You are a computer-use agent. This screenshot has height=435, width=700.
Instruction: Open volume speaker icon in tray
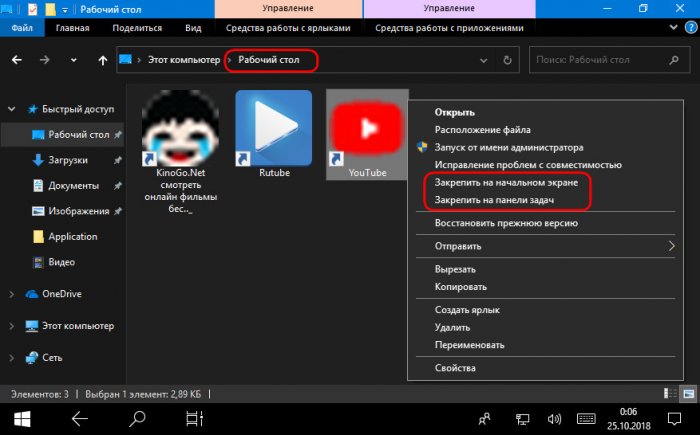click(554, 419)
